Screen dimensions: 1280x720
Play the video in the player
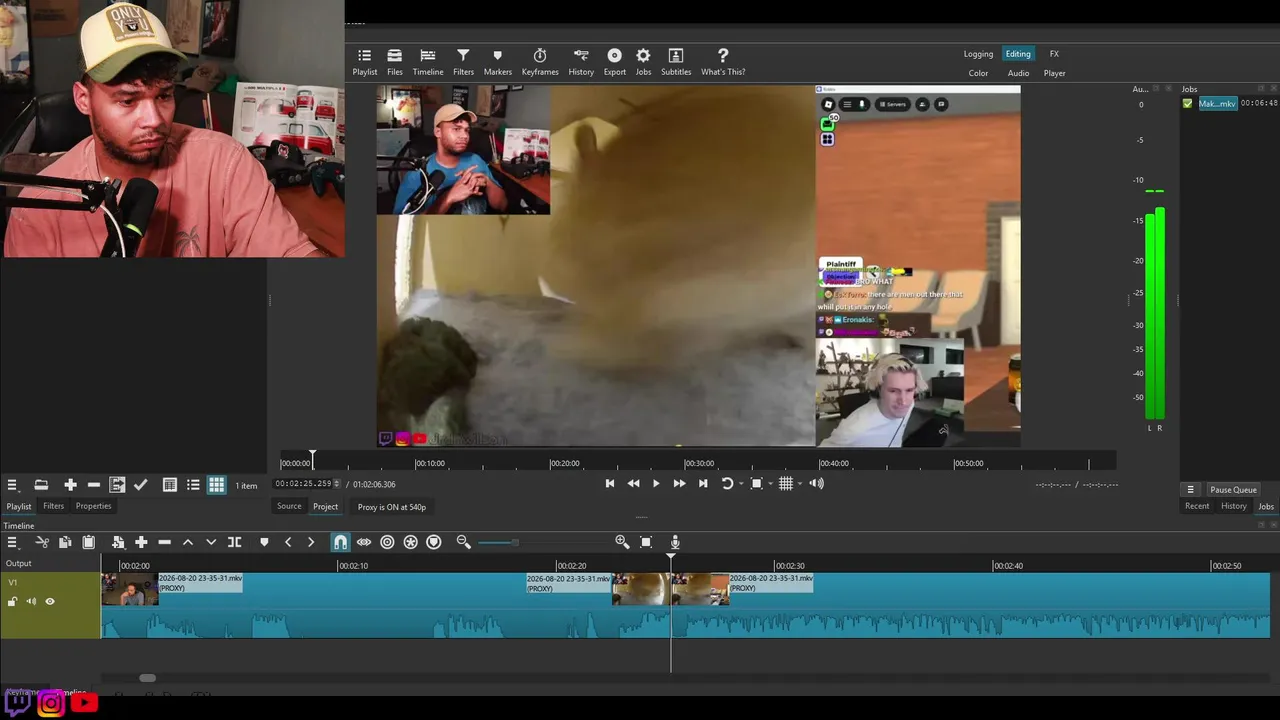(656, 484)
